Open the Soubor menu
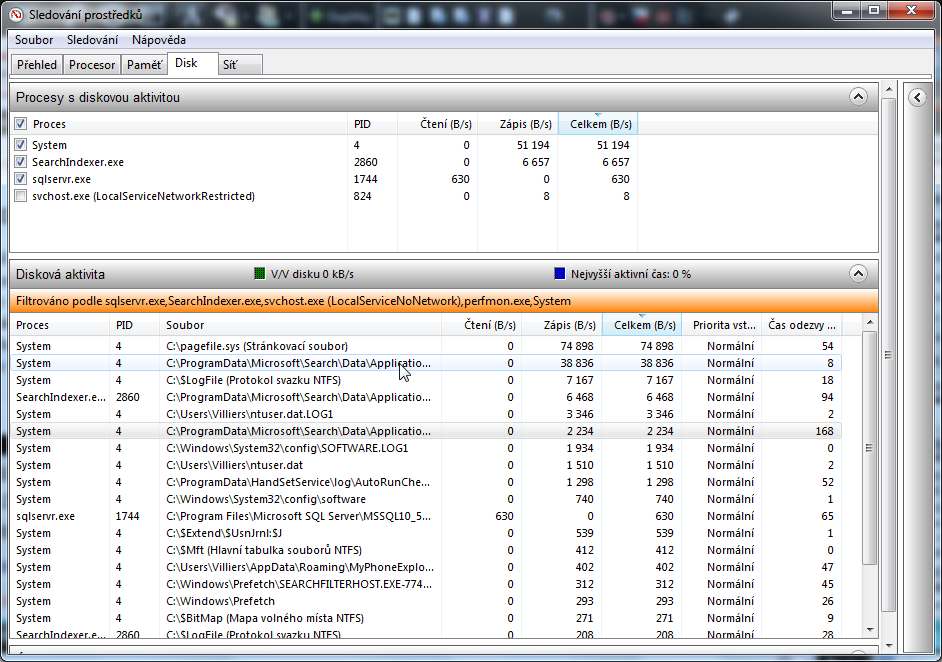The width and height of the screenshot is (942, 662). point(34,40)
